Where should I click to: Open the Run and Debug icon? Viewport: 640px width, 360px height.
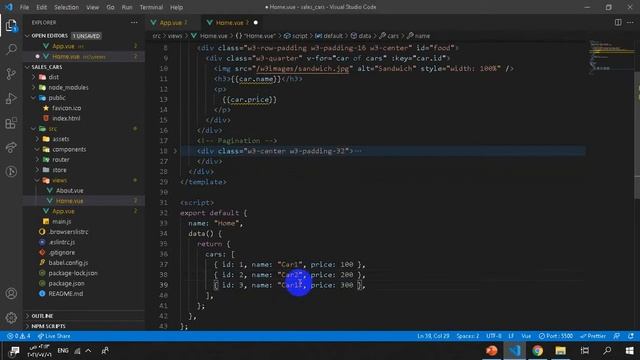pyautogui.click(x=11, y=98)
